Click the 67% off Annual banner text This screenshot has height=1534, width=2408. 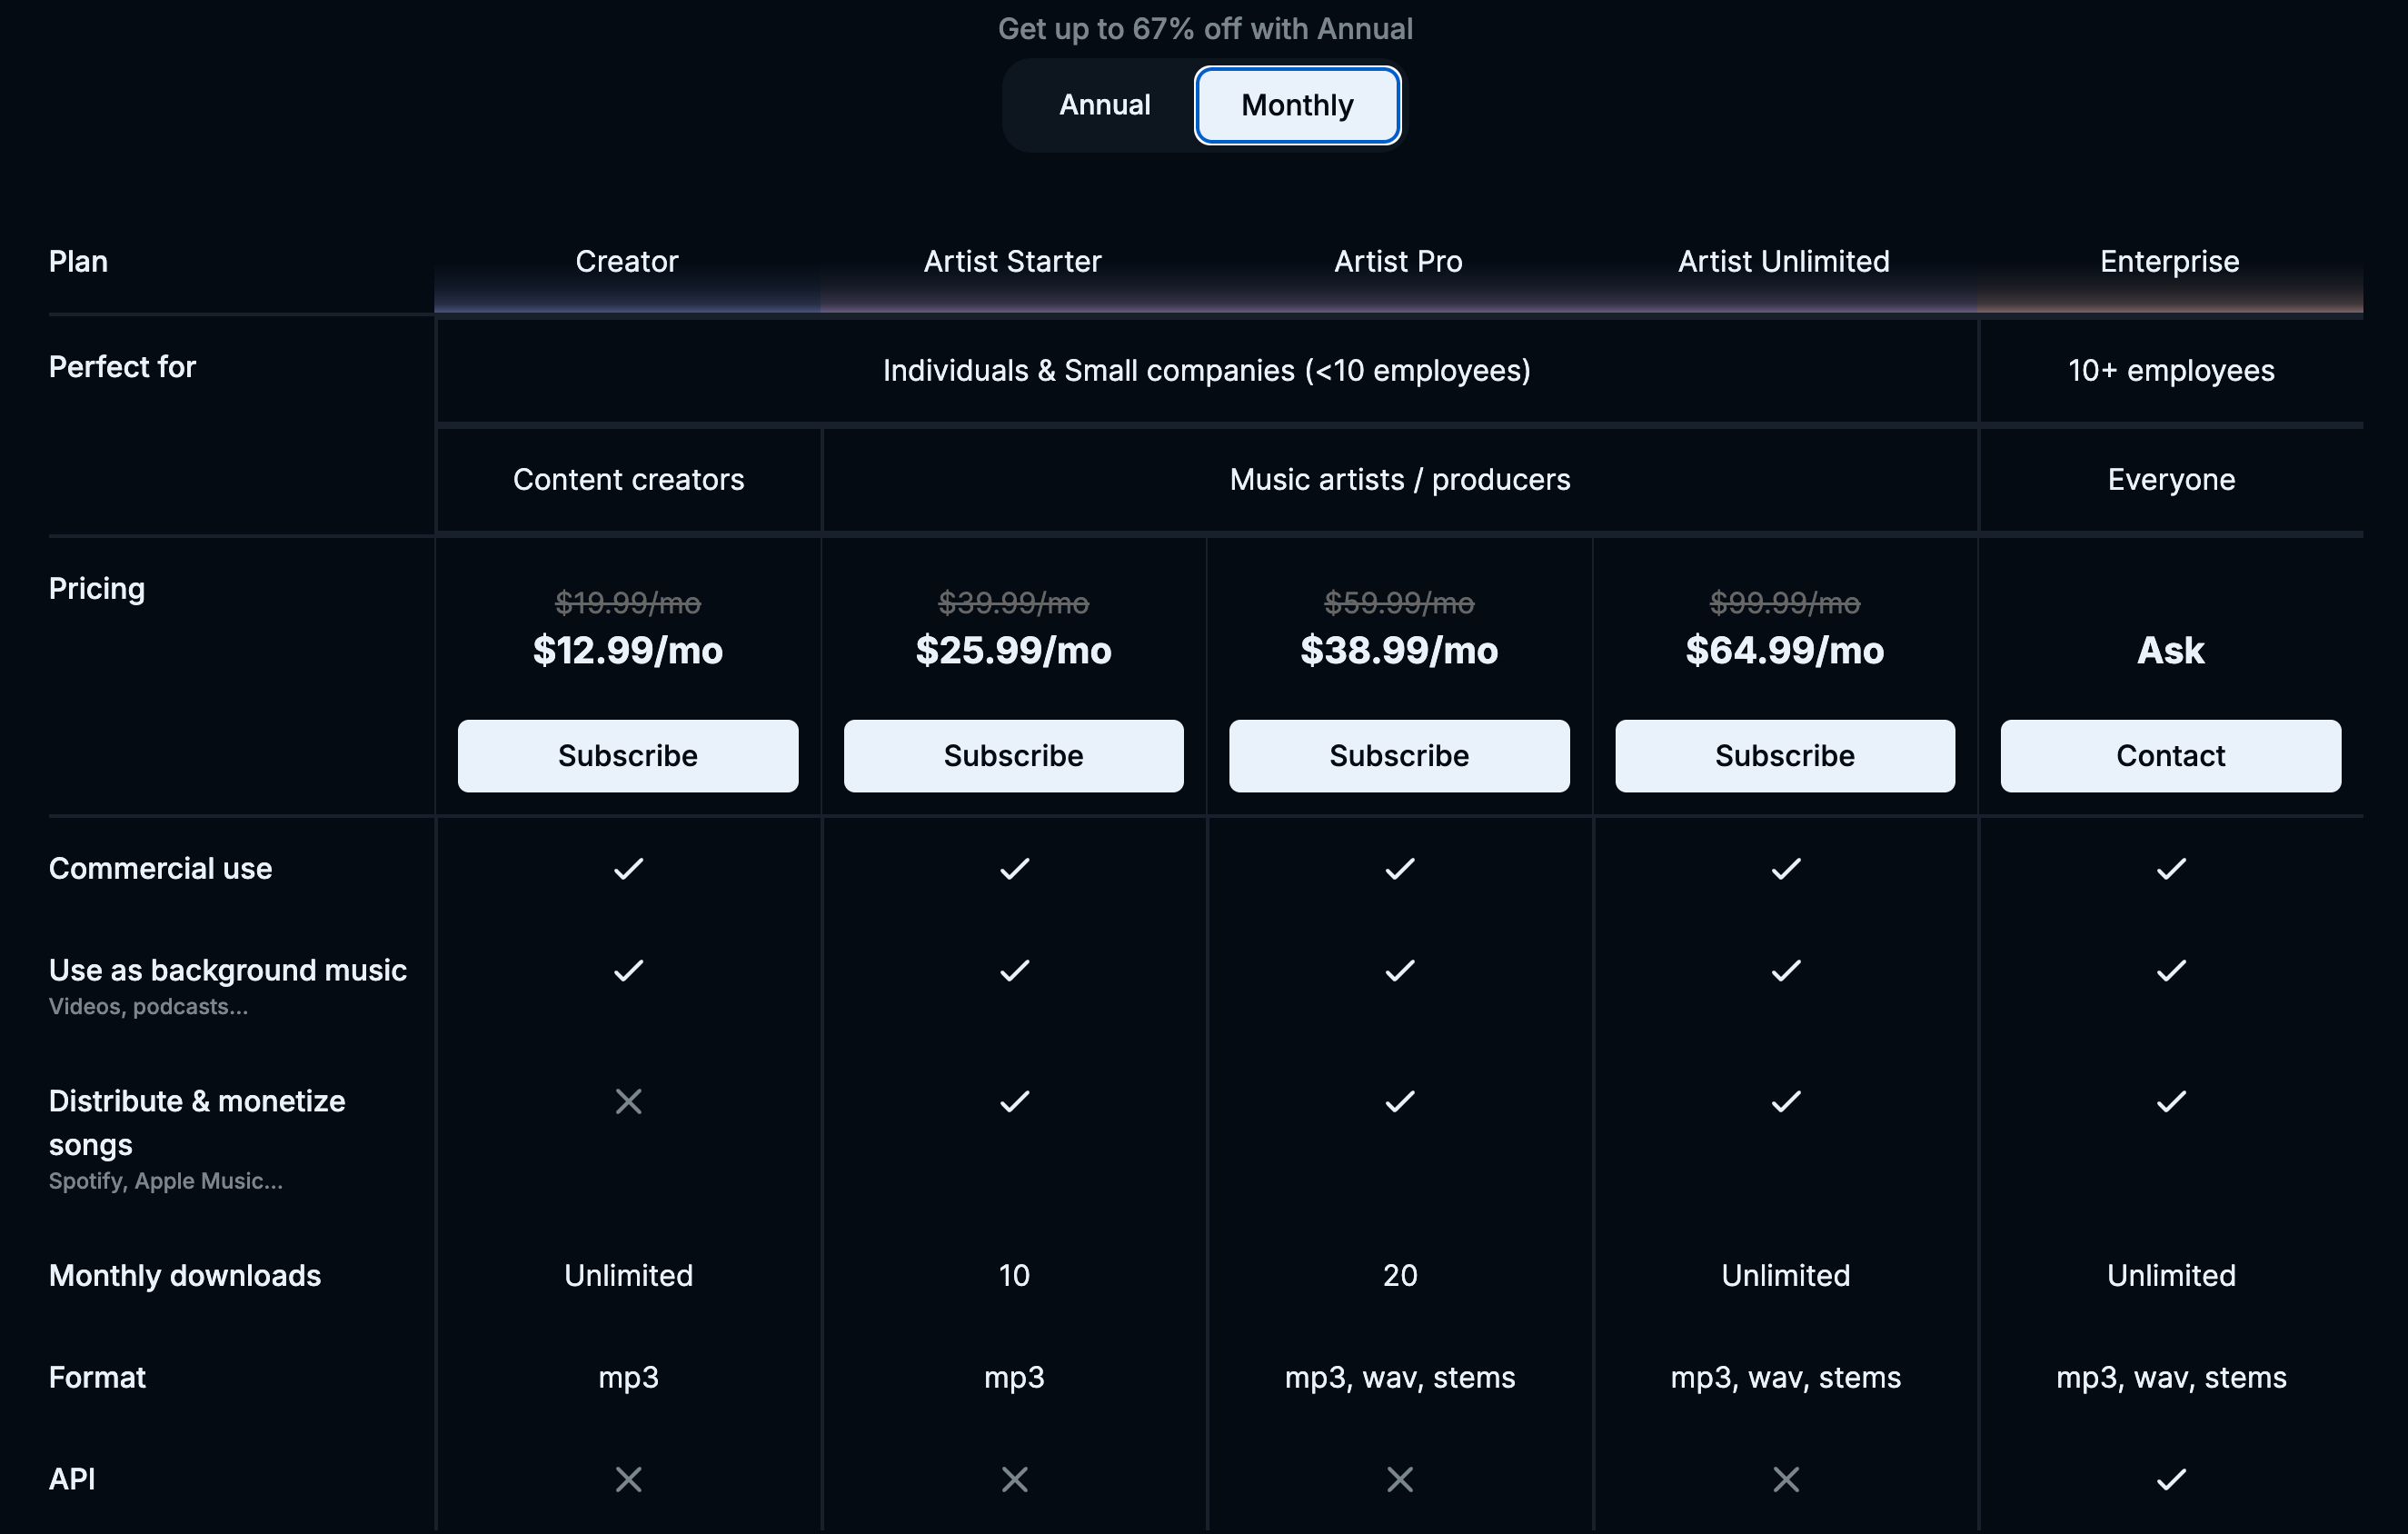1204,28
